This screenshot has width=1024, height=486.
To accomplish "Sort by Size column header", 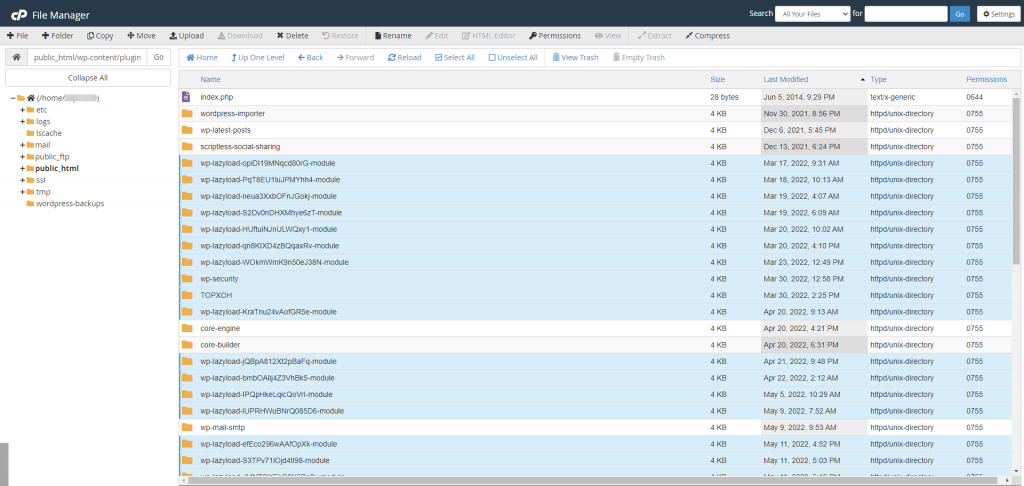I will 717,80.
